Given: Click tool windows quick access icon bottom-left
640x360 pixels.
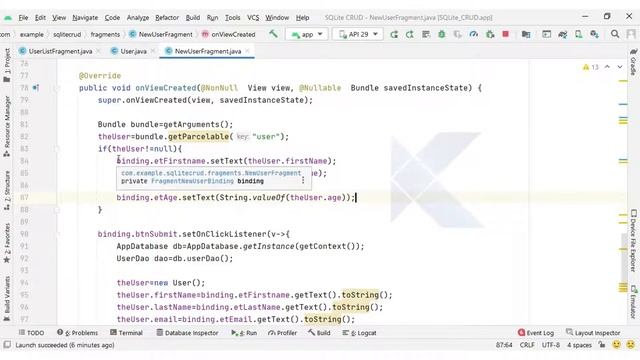Looking at the screenshot, I should (x=7, y=345).
